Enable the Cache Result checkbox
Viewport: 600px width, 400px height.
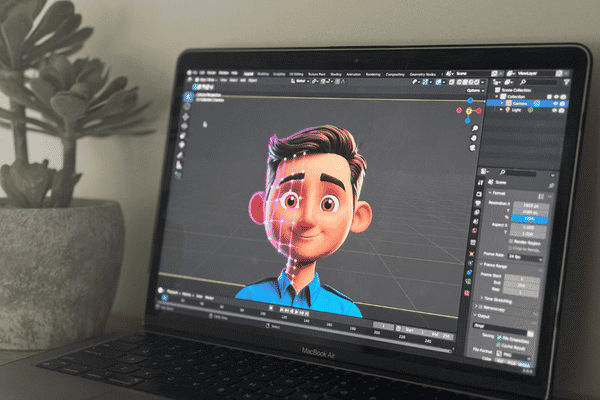[x=498, y=344]
